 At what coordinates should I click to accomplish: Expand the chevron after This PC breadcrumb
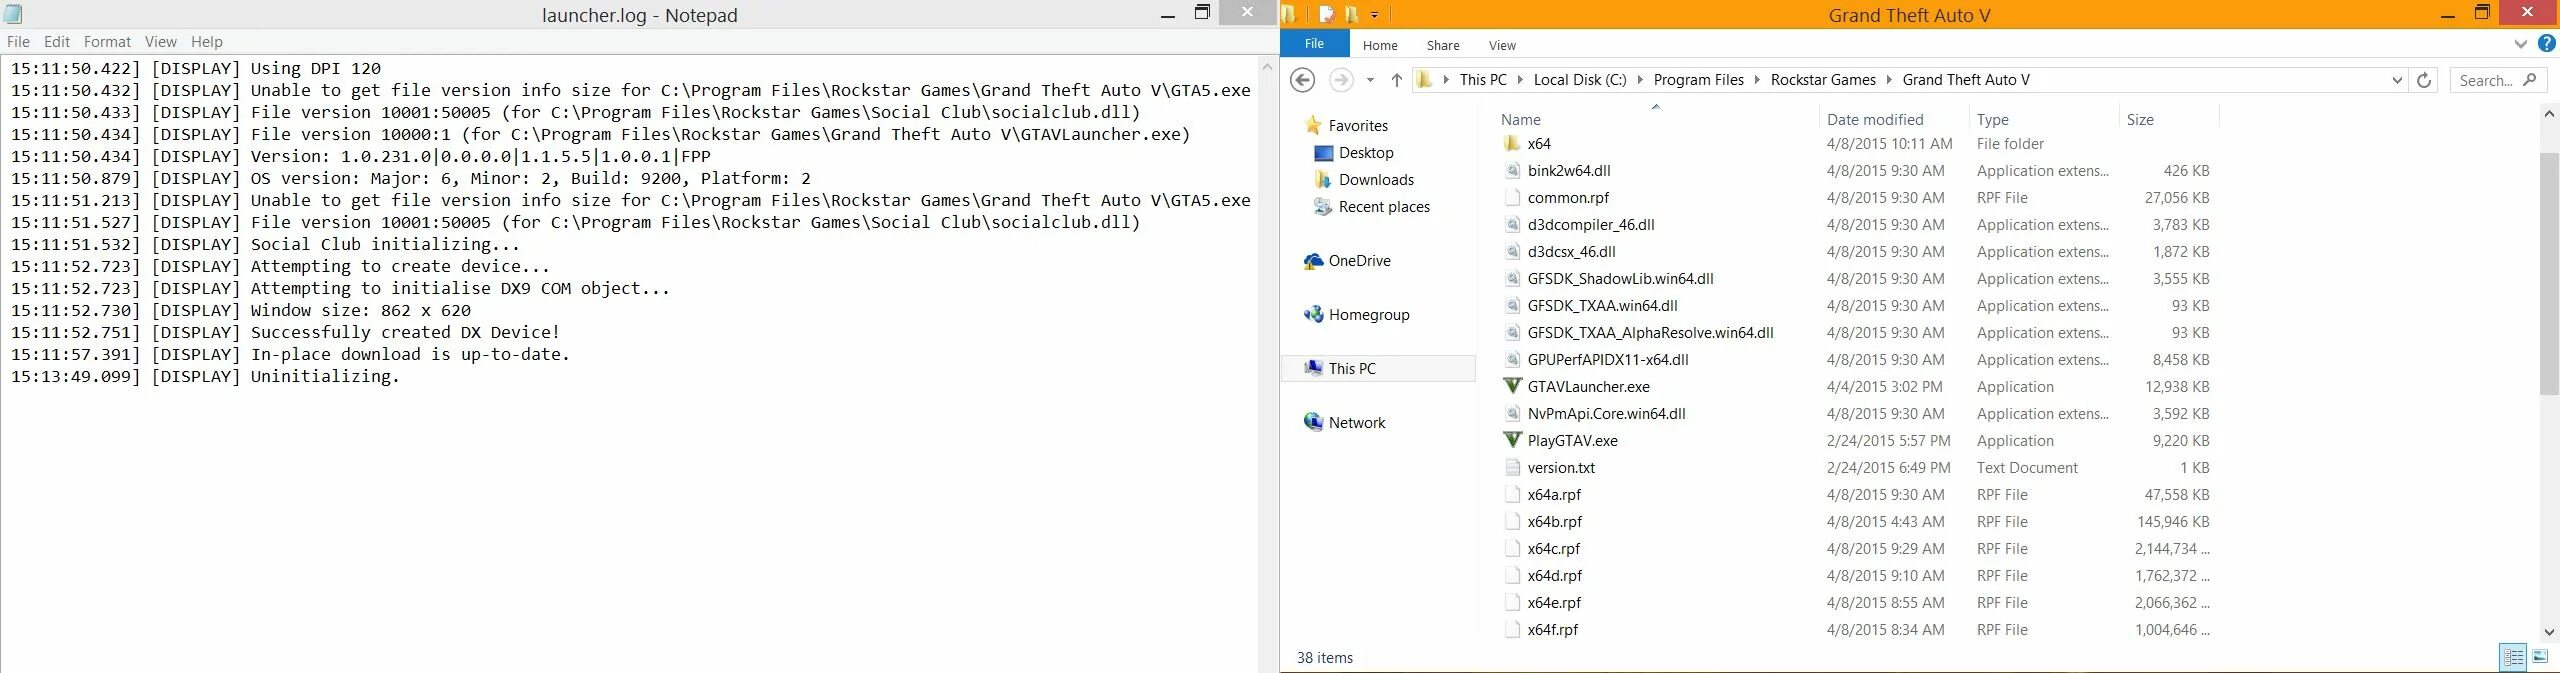point(1521,80)
